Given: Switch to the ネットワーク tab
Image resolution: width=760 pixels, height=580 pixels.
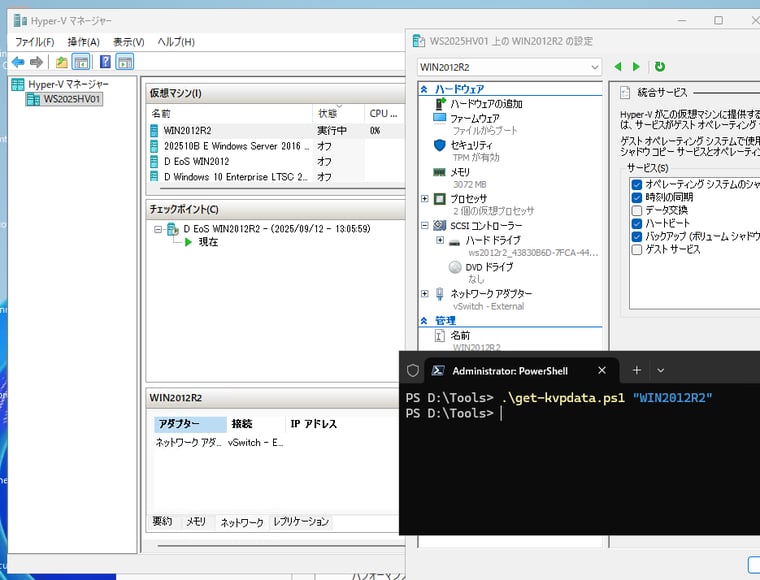Looking at the screenshot, I should (x=241, y=522).
